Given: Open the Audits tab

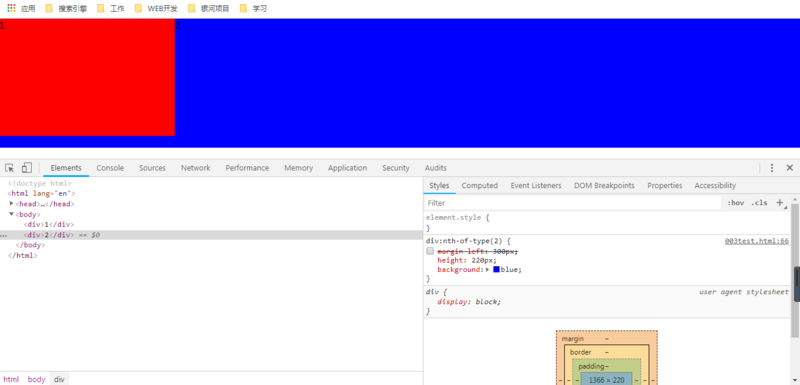Looking at the screenshot, I should (436, 168).
